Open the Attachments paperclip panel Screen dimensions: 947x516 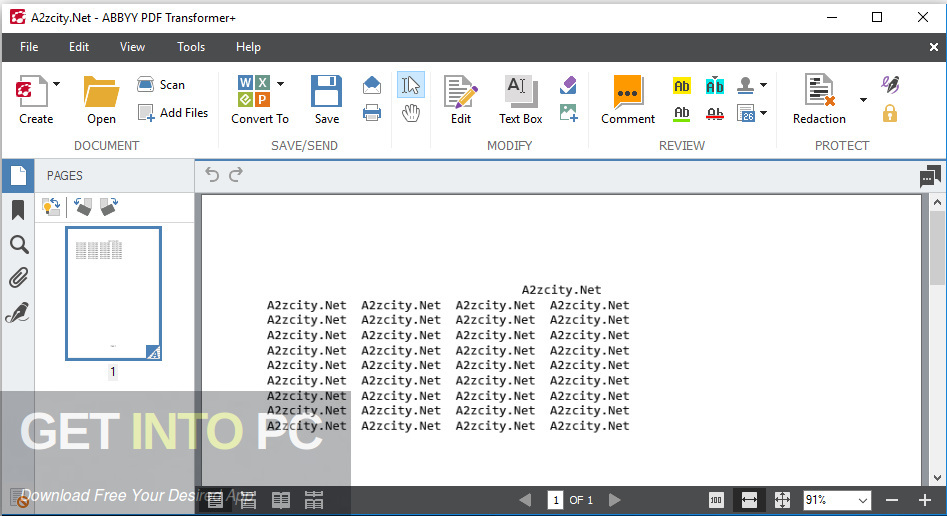tap(19, 279)
